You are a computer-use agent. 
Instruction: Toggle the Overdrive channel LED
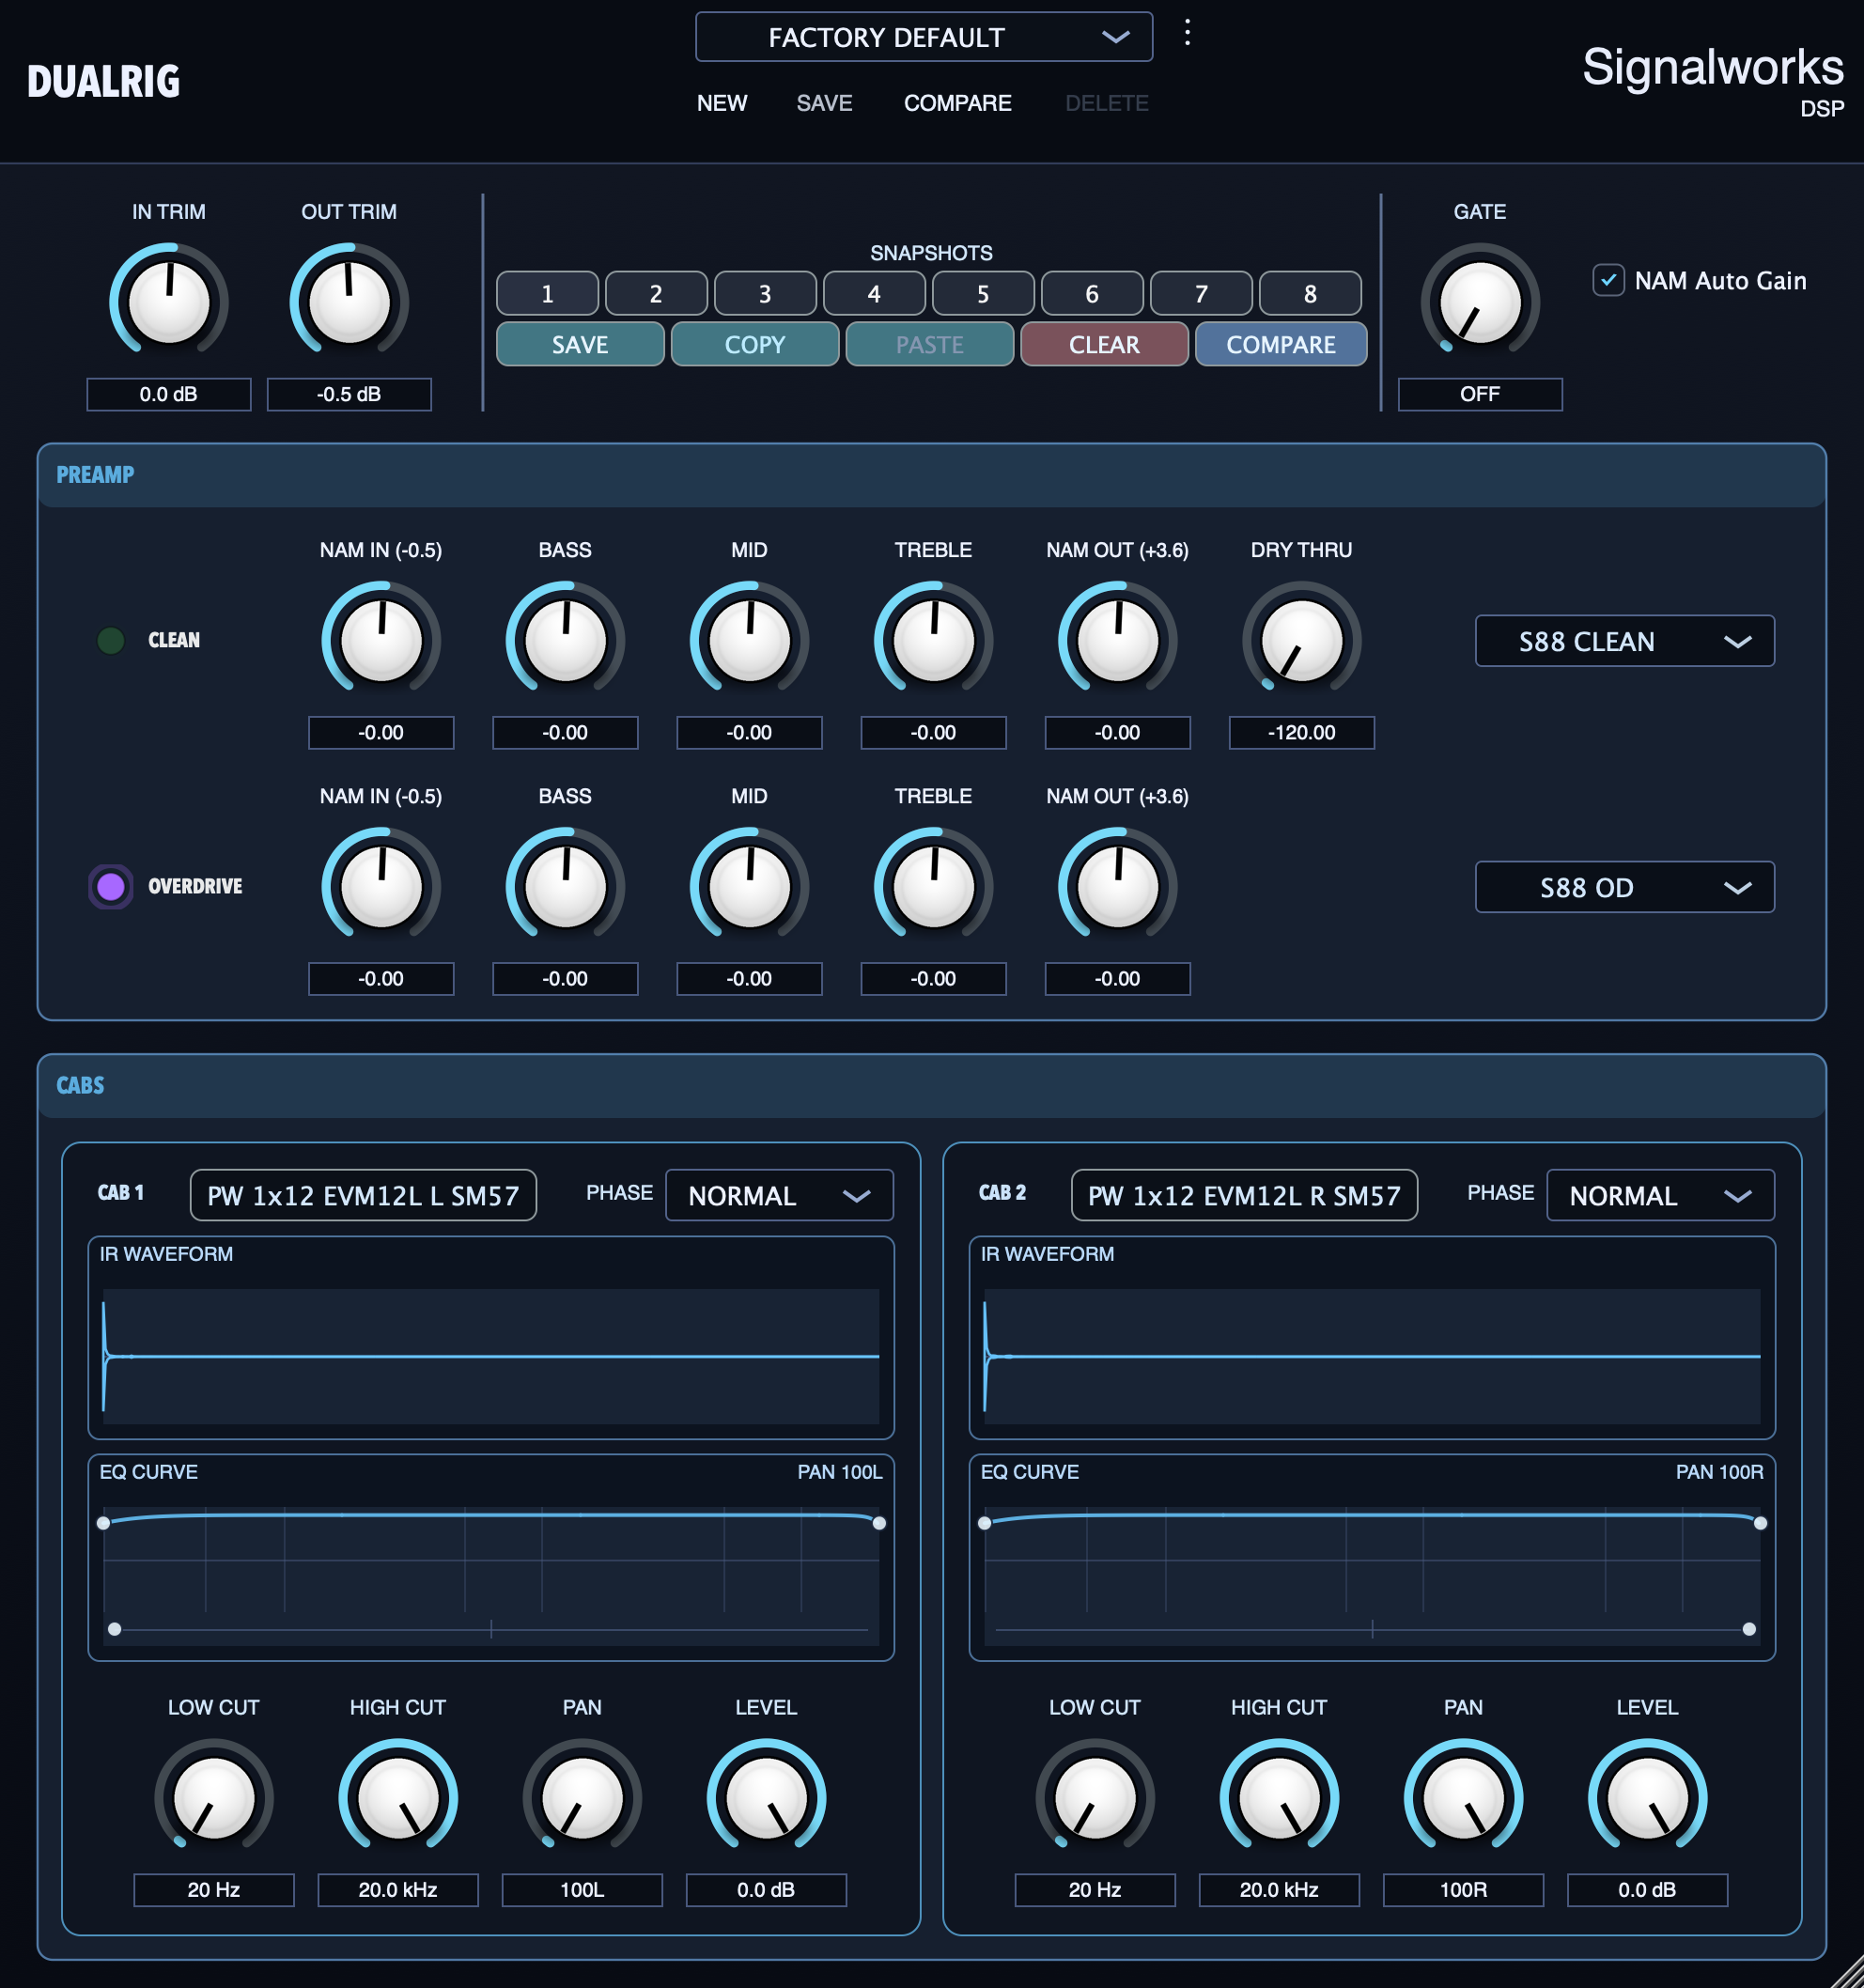111,886
